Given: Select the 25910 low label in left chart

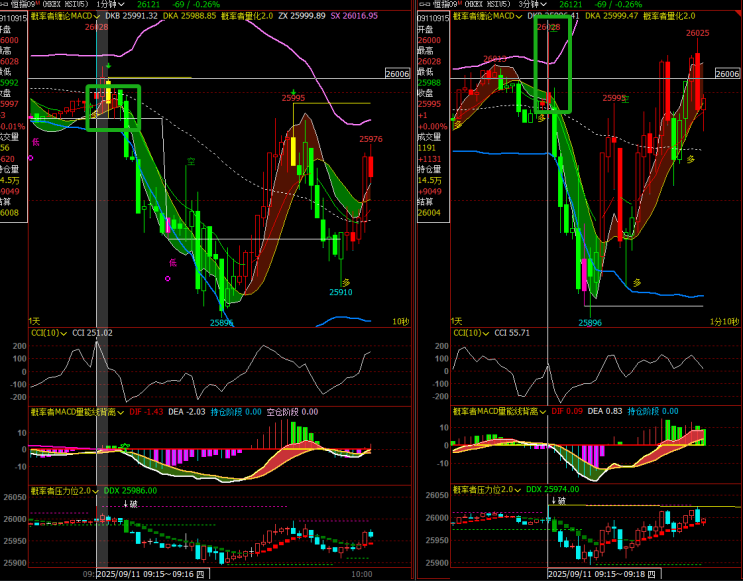Looking at the screenshot, I should point(340,292).
